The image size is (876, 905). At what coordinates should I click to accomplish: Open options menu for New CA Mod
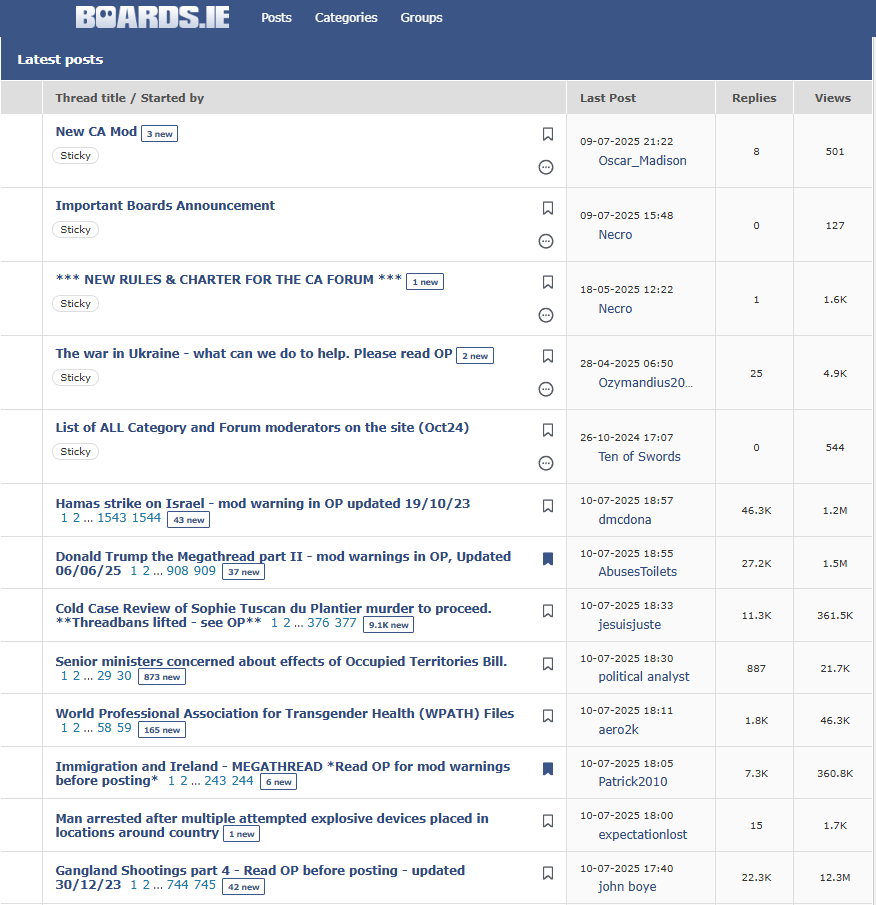point(546,167)
